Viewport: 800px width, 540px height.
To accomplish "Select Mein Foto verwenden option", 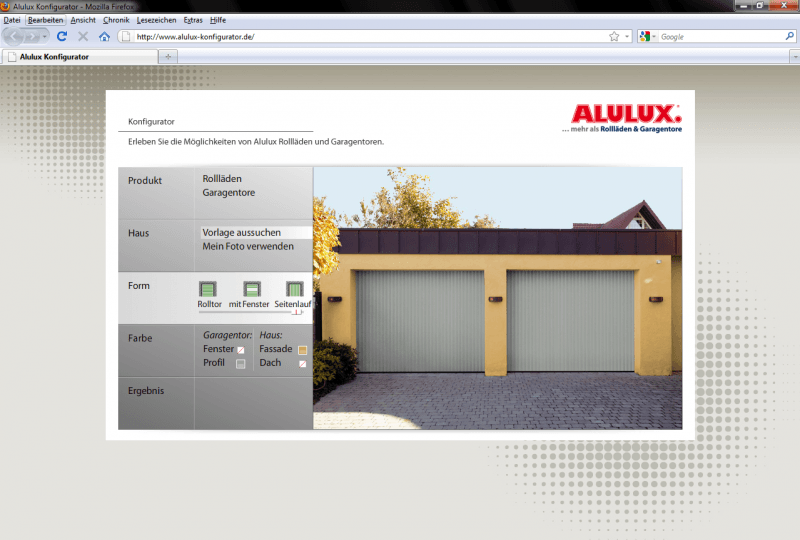I will pyautogui.click(x=248, y=246).
